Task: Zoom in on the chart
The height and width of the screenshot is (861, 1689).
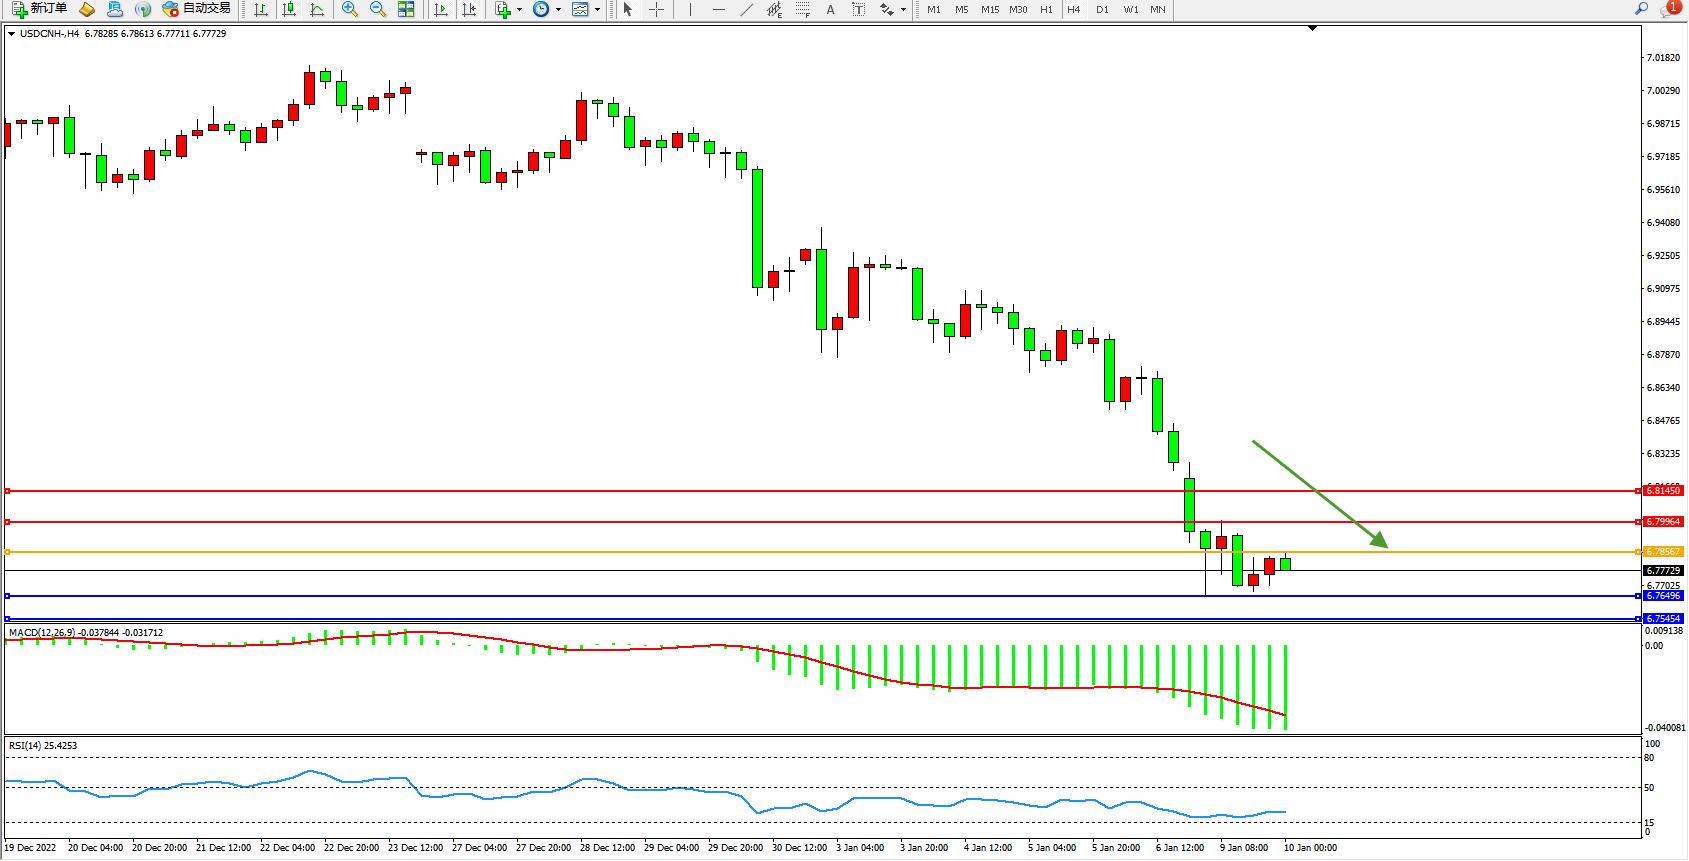Action: tap(350, 9)
